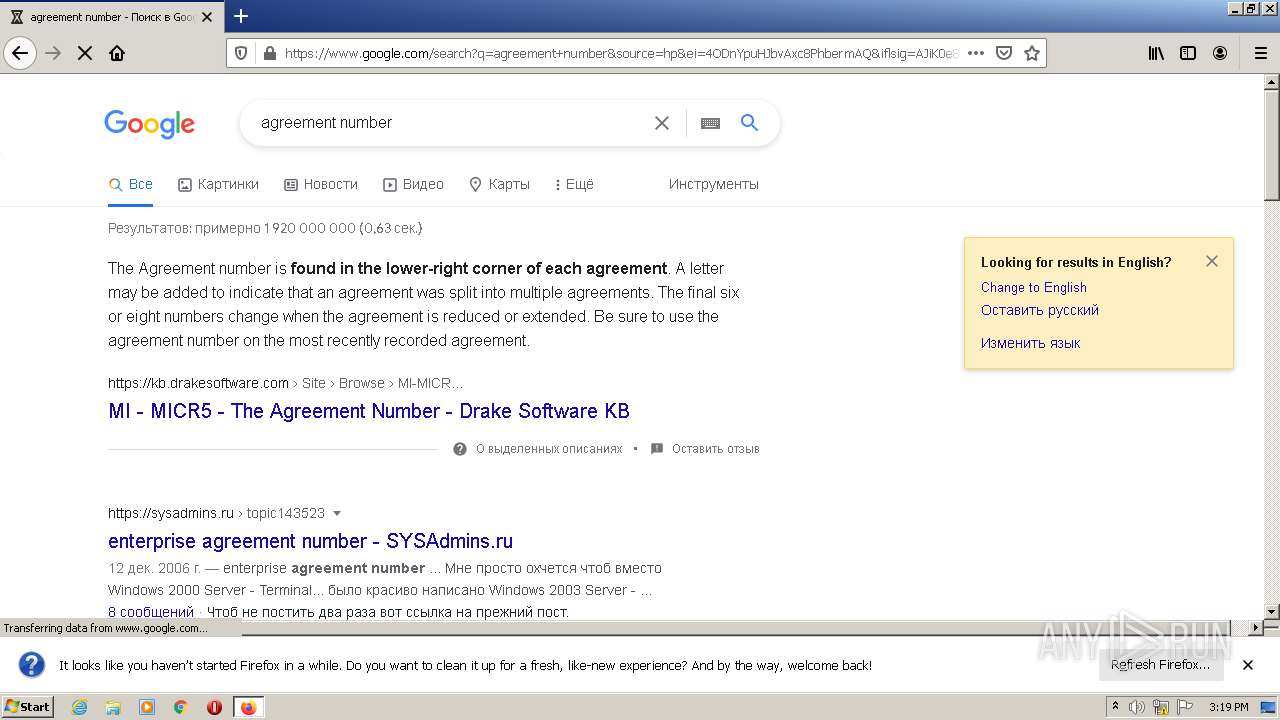
Task: Submit search with magnifier icon
Action: [x=749, y=122]
